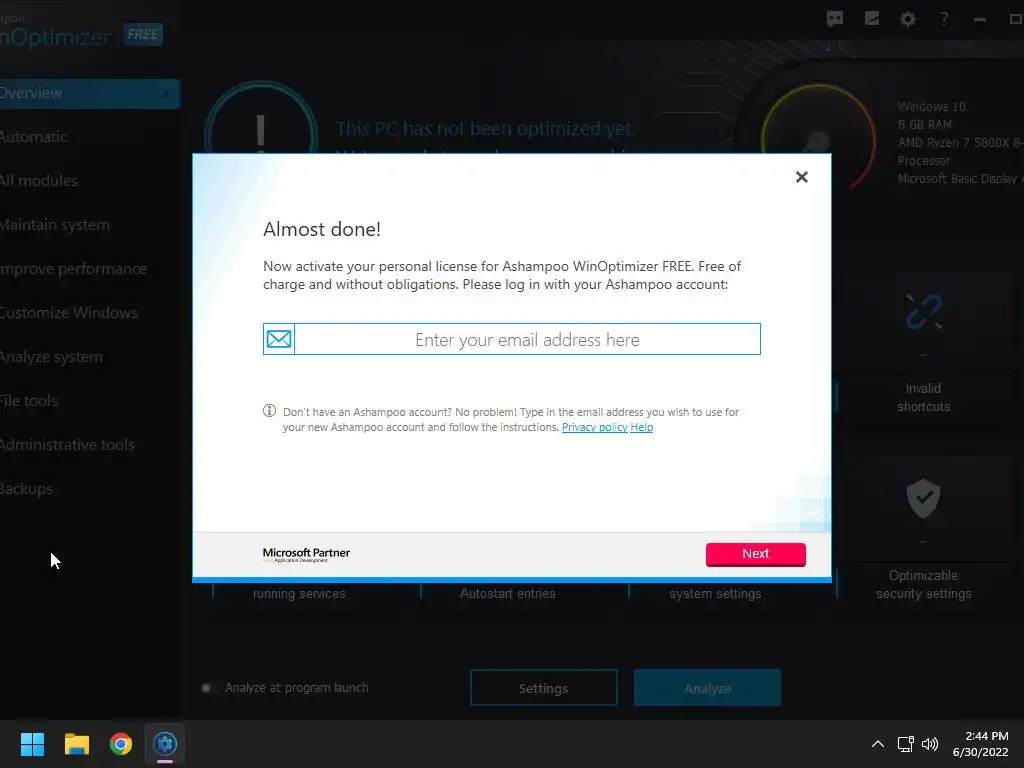This screenshot has width=1024, height=768.
Task: Click the volume speaker tray icon
Action: click(930, 744)
